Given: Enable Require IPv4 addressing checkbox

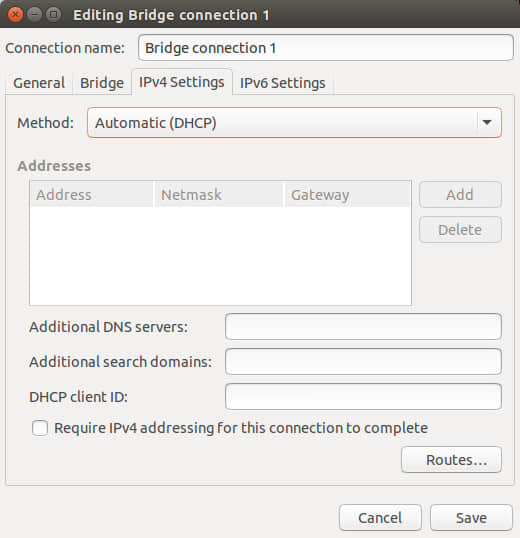Looking at the screenshot, I should tap(40, 428).
